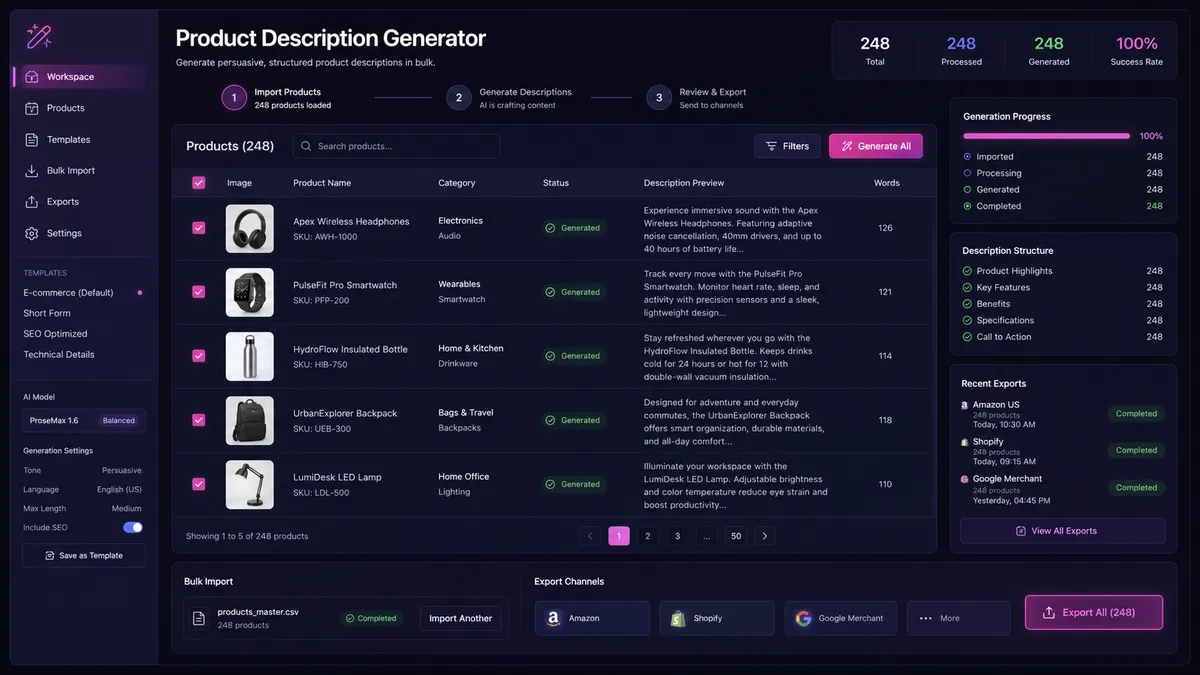1200x675 pixels.
Task: Click the Workspace sidebar icon
Action: (x=32, y=77)
